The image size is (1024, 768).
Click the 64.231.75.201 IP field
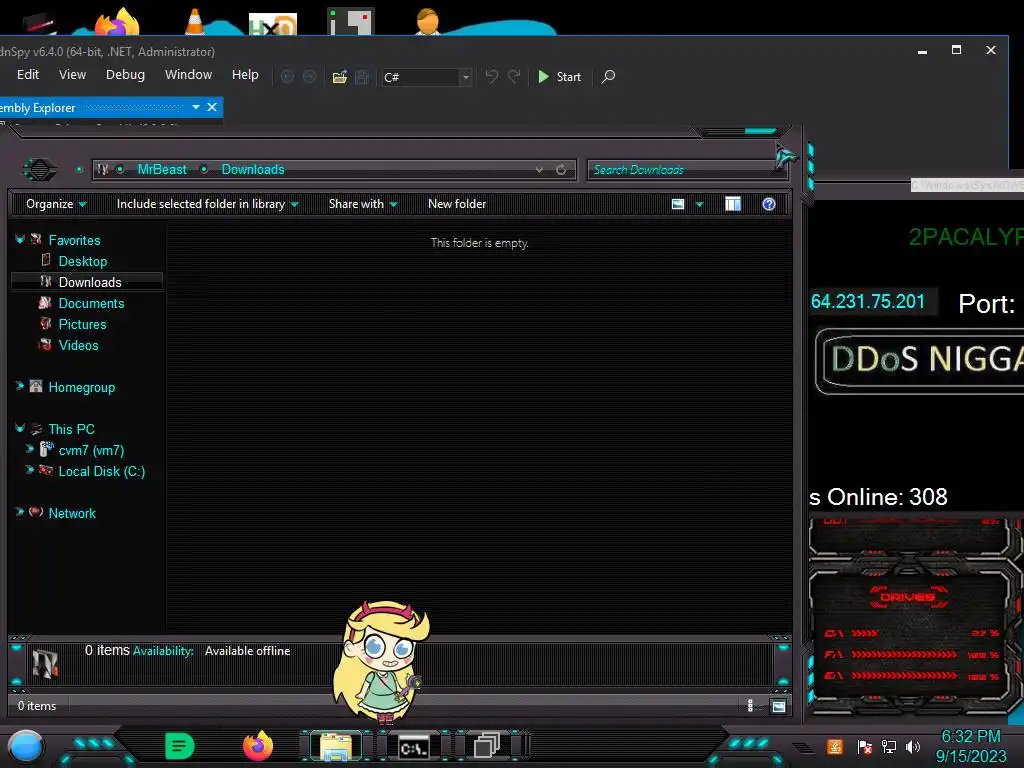coord(874,301)
